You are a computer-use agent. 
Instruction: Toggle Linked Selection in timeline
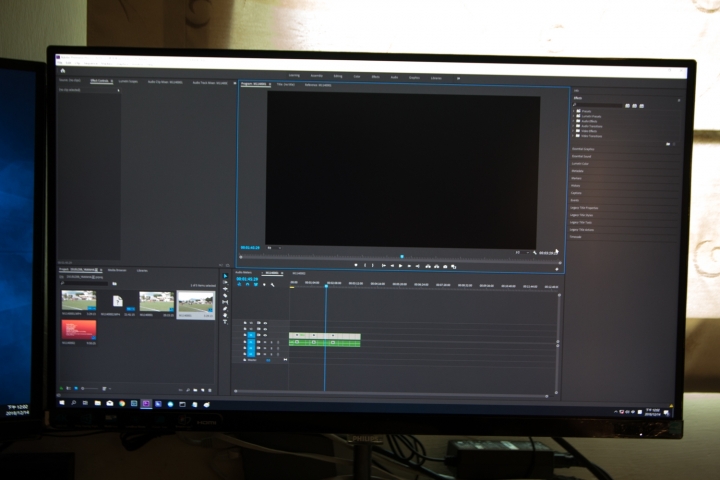click(x=256, y=285)
